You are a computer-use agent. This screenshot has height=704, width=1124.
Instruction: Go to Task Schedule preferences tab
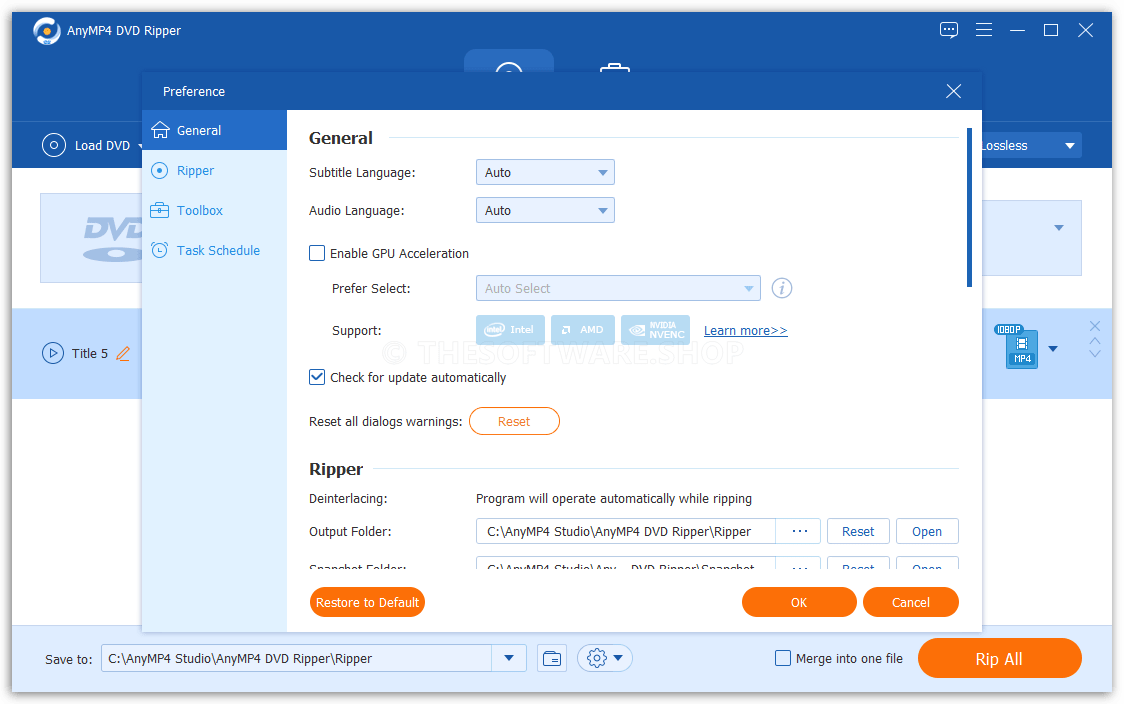click(x=214, y=250)
